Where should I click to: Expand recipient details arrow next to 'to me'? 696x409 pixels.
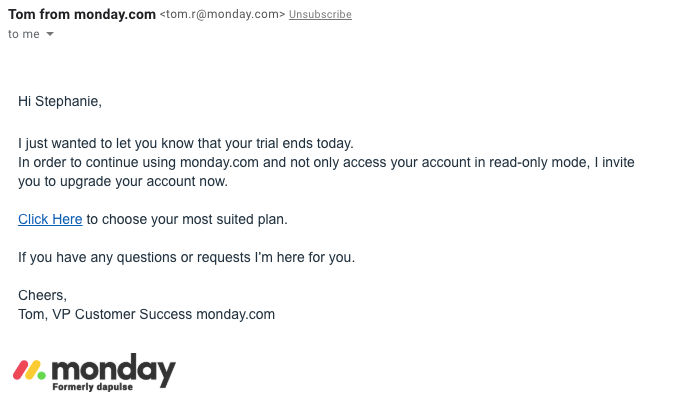50,35
